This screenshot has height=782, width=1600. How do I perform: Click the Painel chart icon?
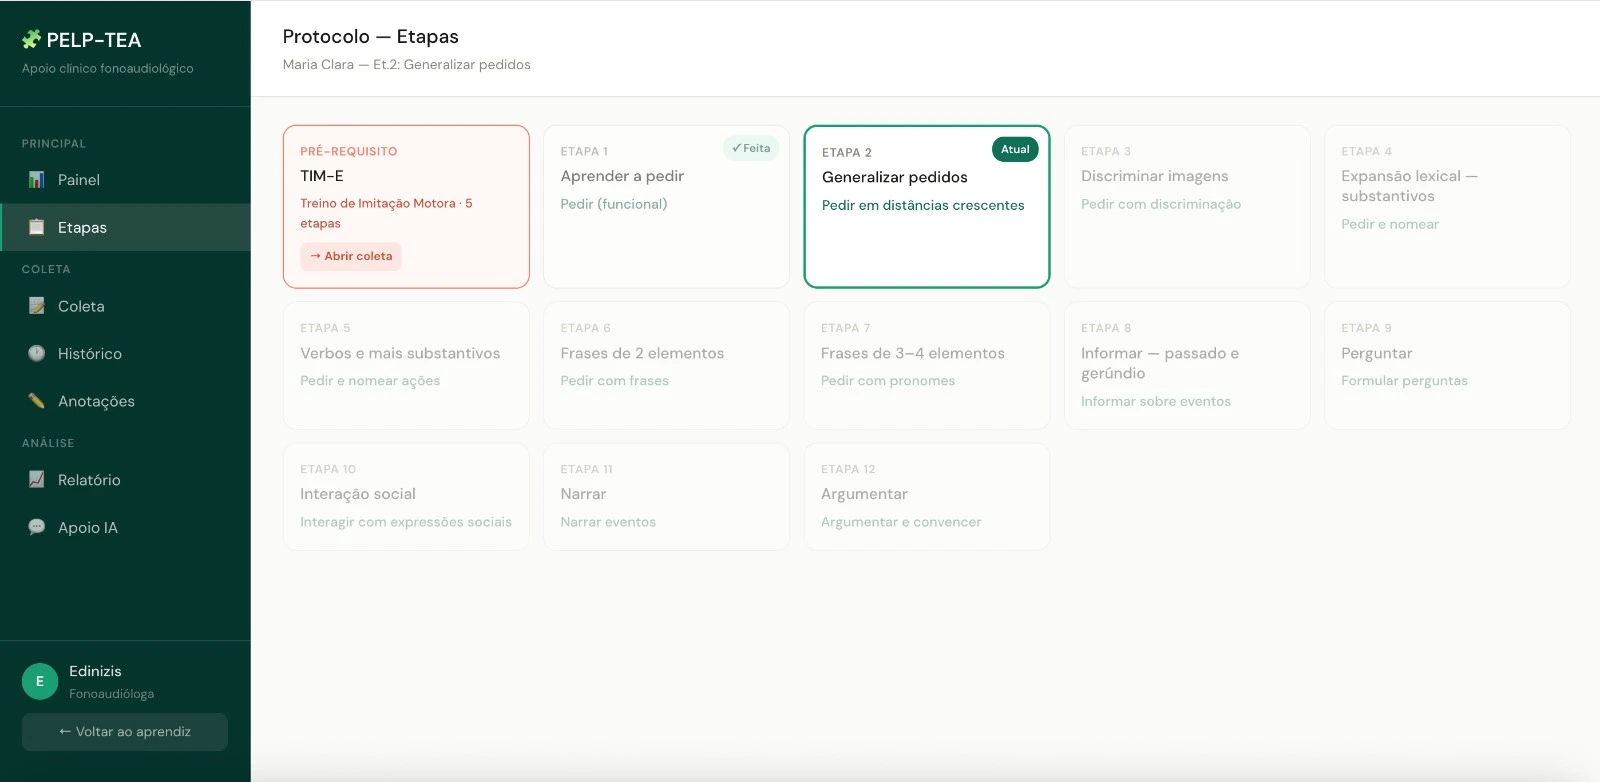coord(37,180)
